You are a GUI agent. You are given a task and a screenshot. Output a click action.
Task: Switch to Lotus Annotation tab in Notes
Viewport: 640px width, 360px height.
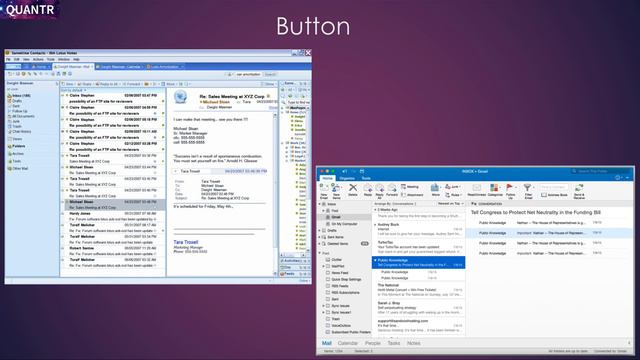click(x=164, y=67)
